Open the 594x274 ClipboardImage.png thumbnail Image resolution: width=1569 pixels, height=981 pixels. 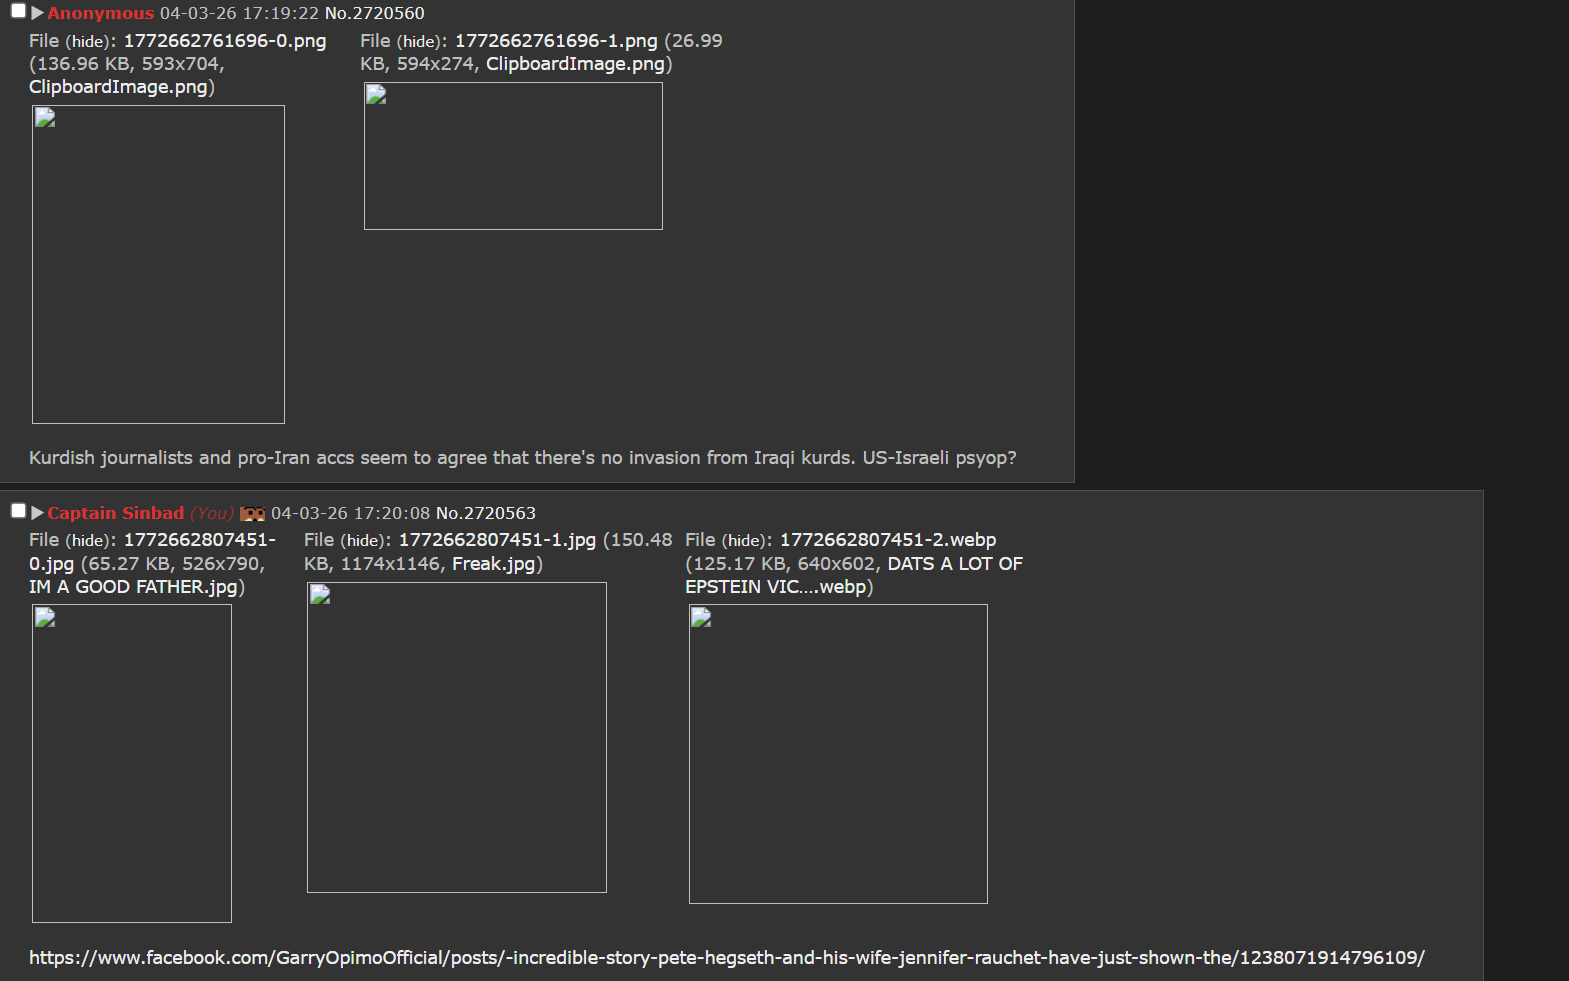pyautogui.click(x=513, y=156)
